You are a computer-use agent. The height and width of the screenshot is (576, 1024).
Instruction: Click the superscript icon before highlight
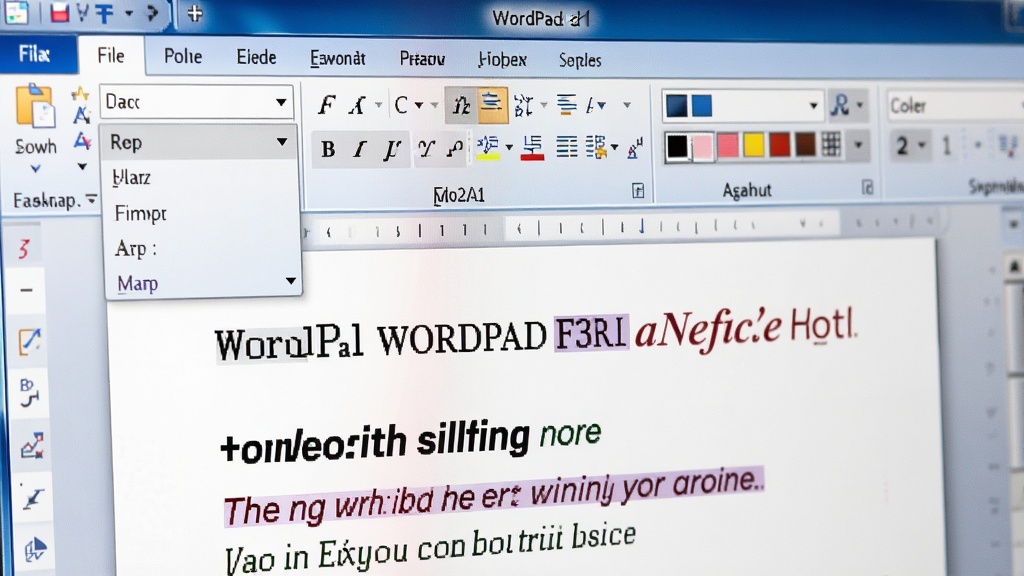click(x=455, y=150)
